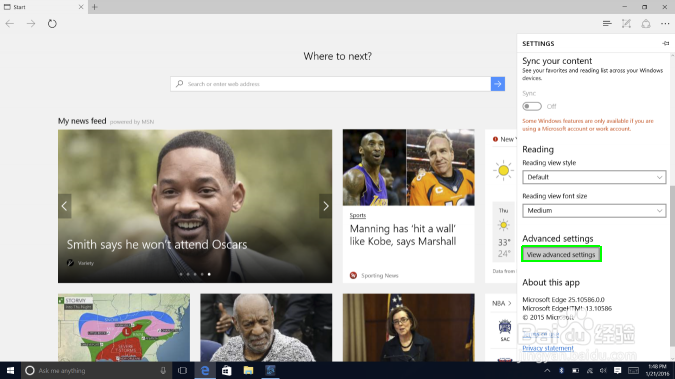675x379 pixels.
Task: Open the Privacy statement link
Action: coord(548,348)
